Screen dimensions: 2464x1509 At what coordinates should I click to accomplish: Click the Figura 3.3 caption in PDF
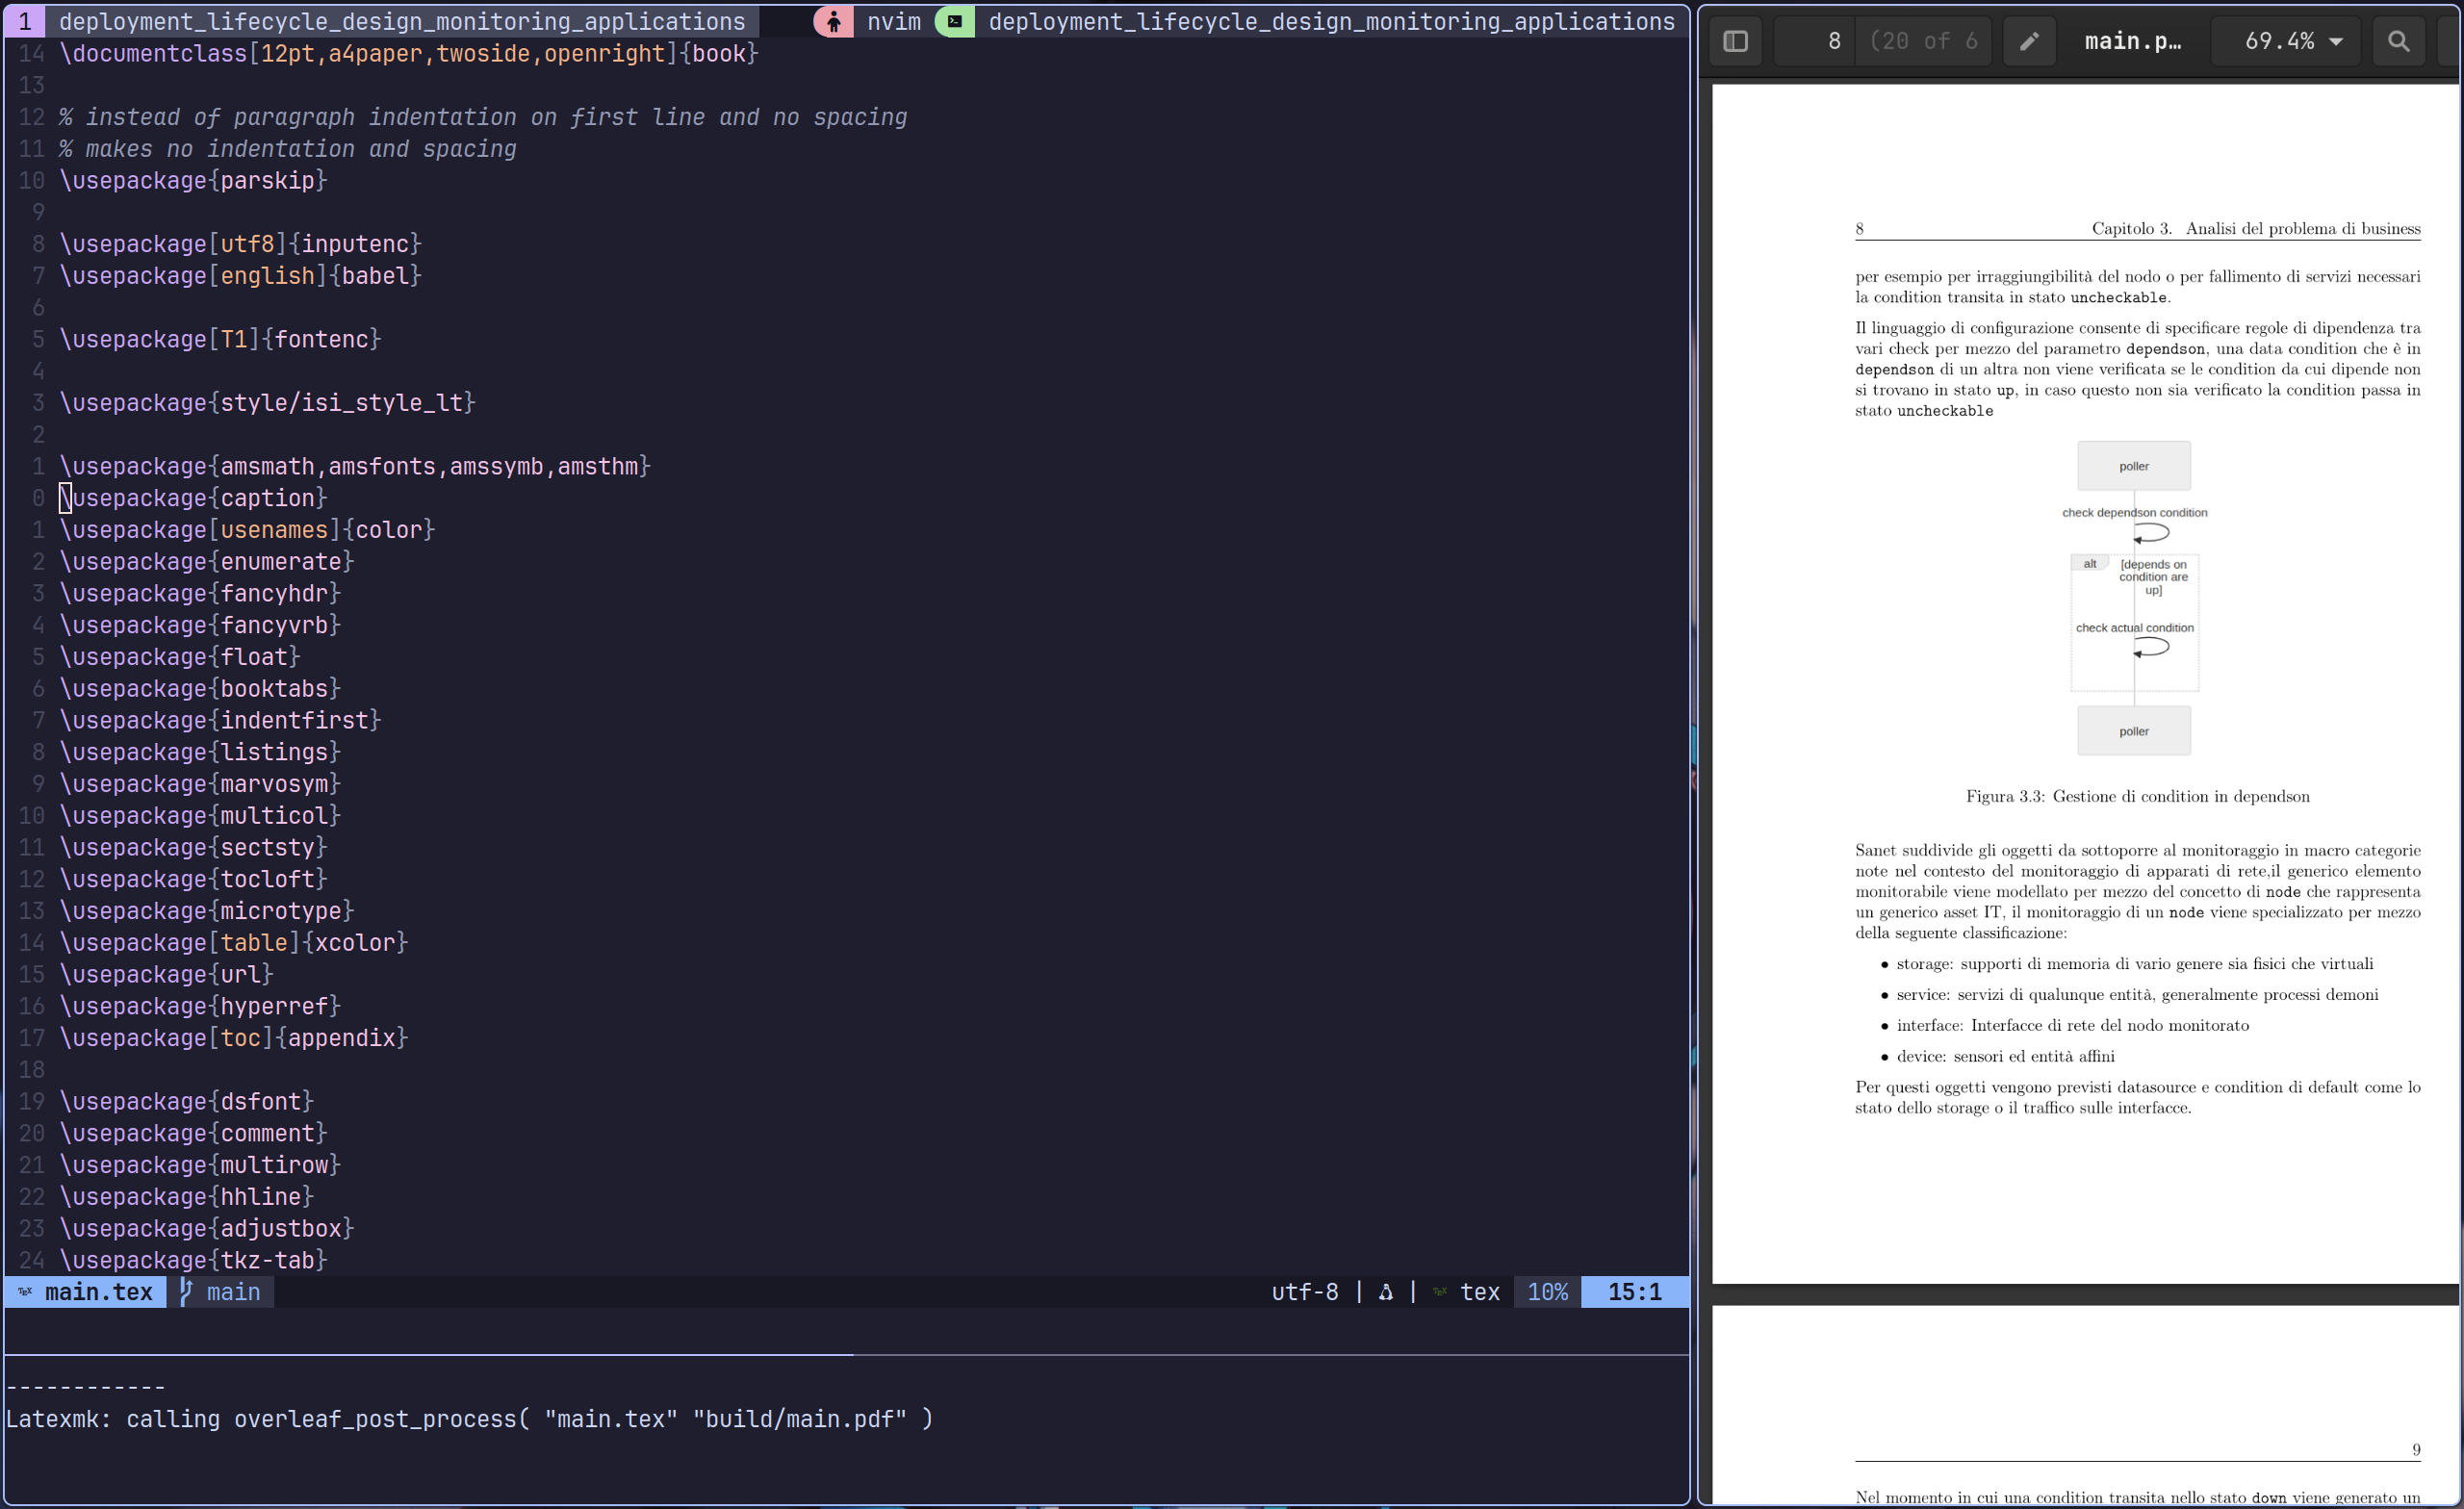[x=2137, y=796]
